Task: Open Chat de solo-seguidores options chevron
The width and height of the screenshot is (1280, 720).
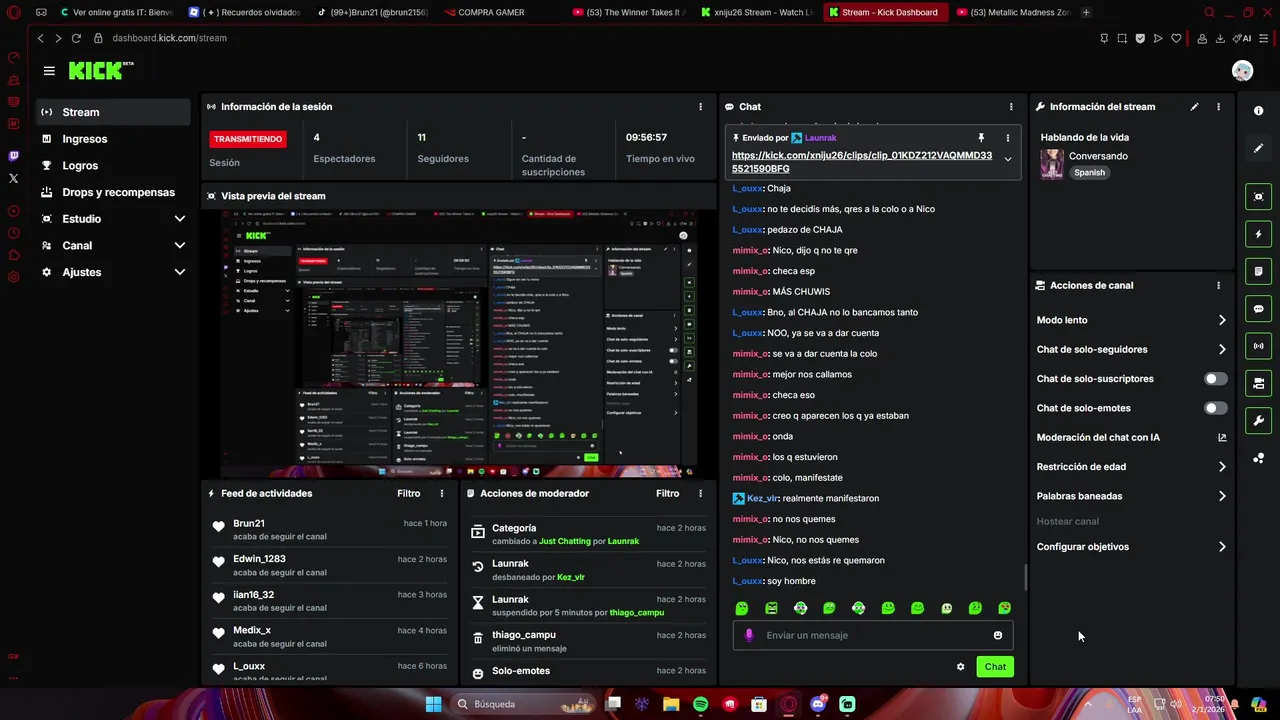Action: pos(1222,349)
